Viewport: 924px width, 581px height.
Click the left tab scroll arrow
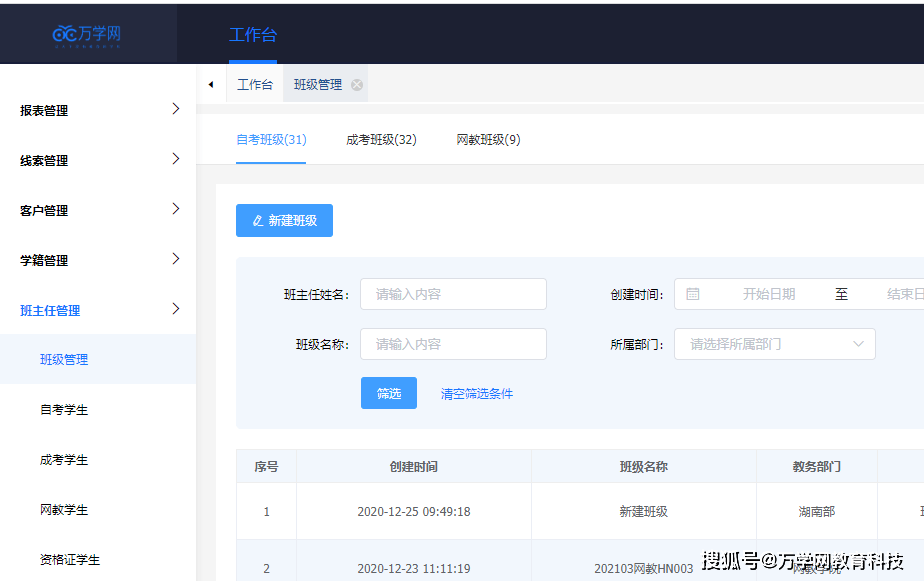pyautogui.click(x=210, y=85)
